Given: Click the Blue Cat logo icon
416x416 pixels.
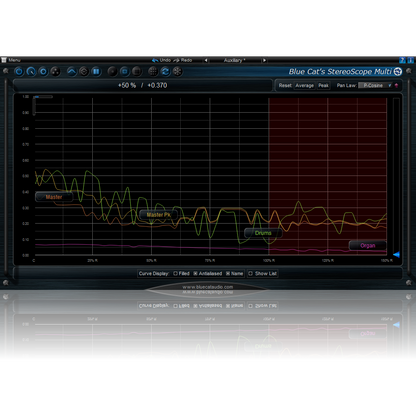Looking at the screenshot, I should click(x=398, y=71).
